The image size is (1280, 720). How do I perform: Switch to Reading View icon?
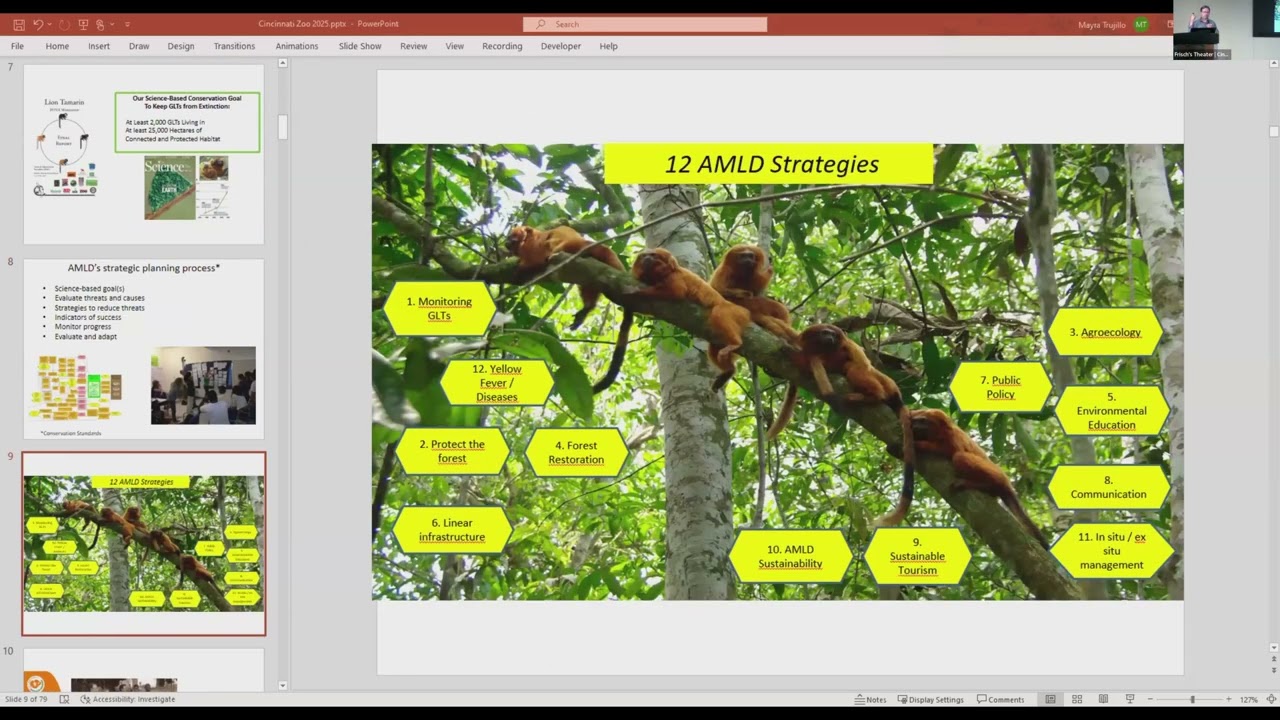coord(1103,699)
